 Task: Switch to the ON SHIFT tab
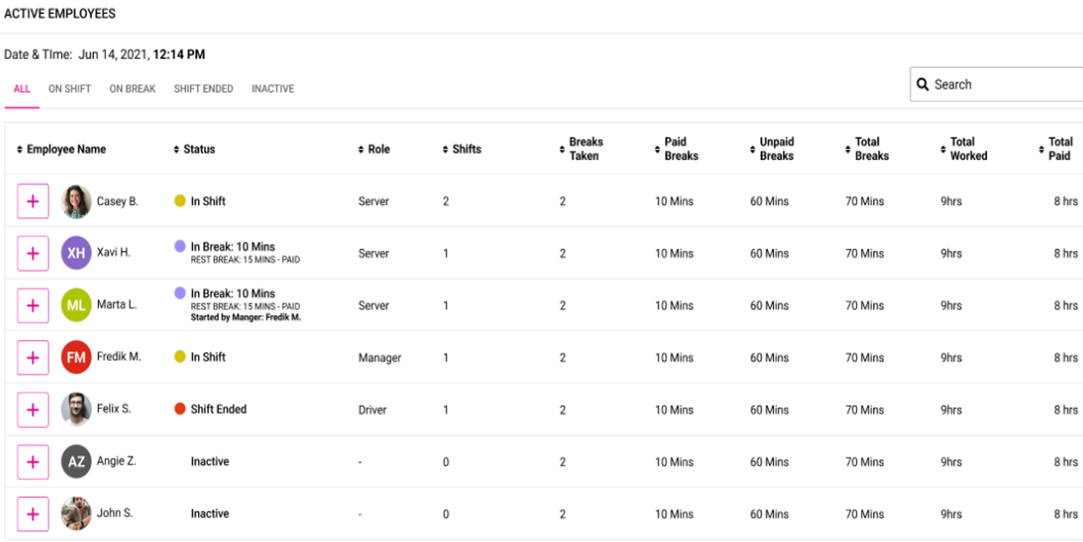70,89
